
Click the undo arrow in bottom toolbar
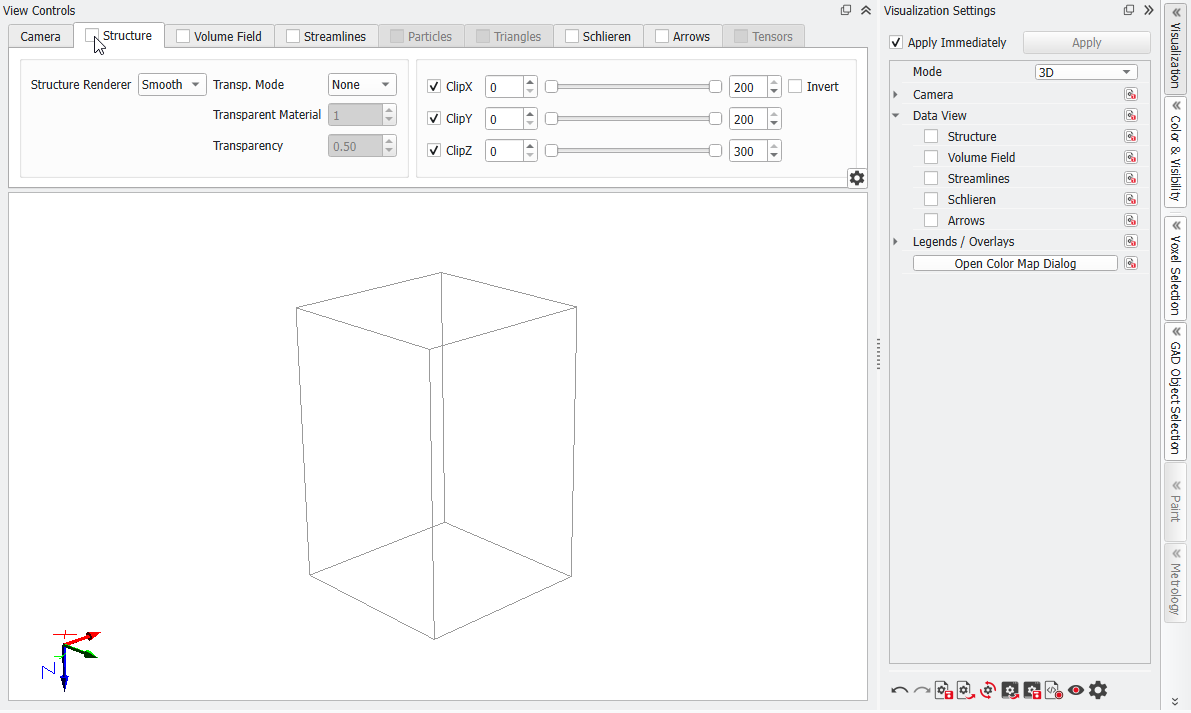click(x=899, y=690)
